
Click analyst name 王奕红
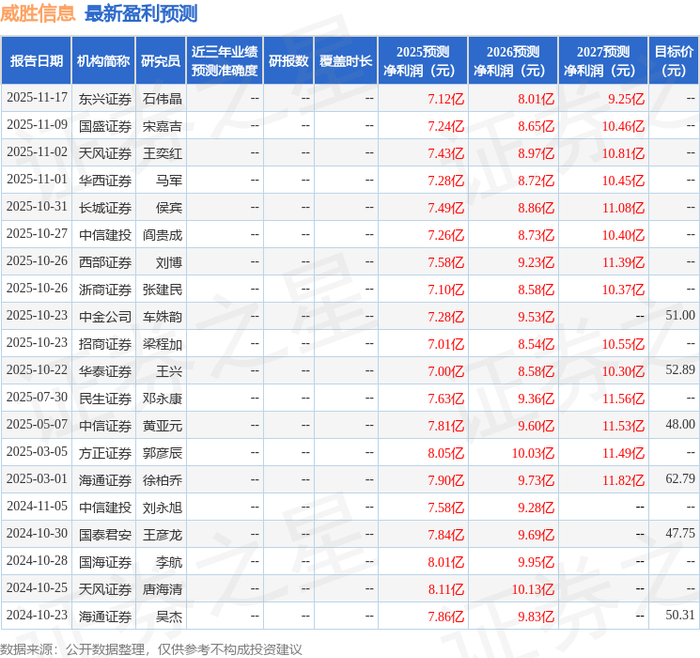click(162, 153)
